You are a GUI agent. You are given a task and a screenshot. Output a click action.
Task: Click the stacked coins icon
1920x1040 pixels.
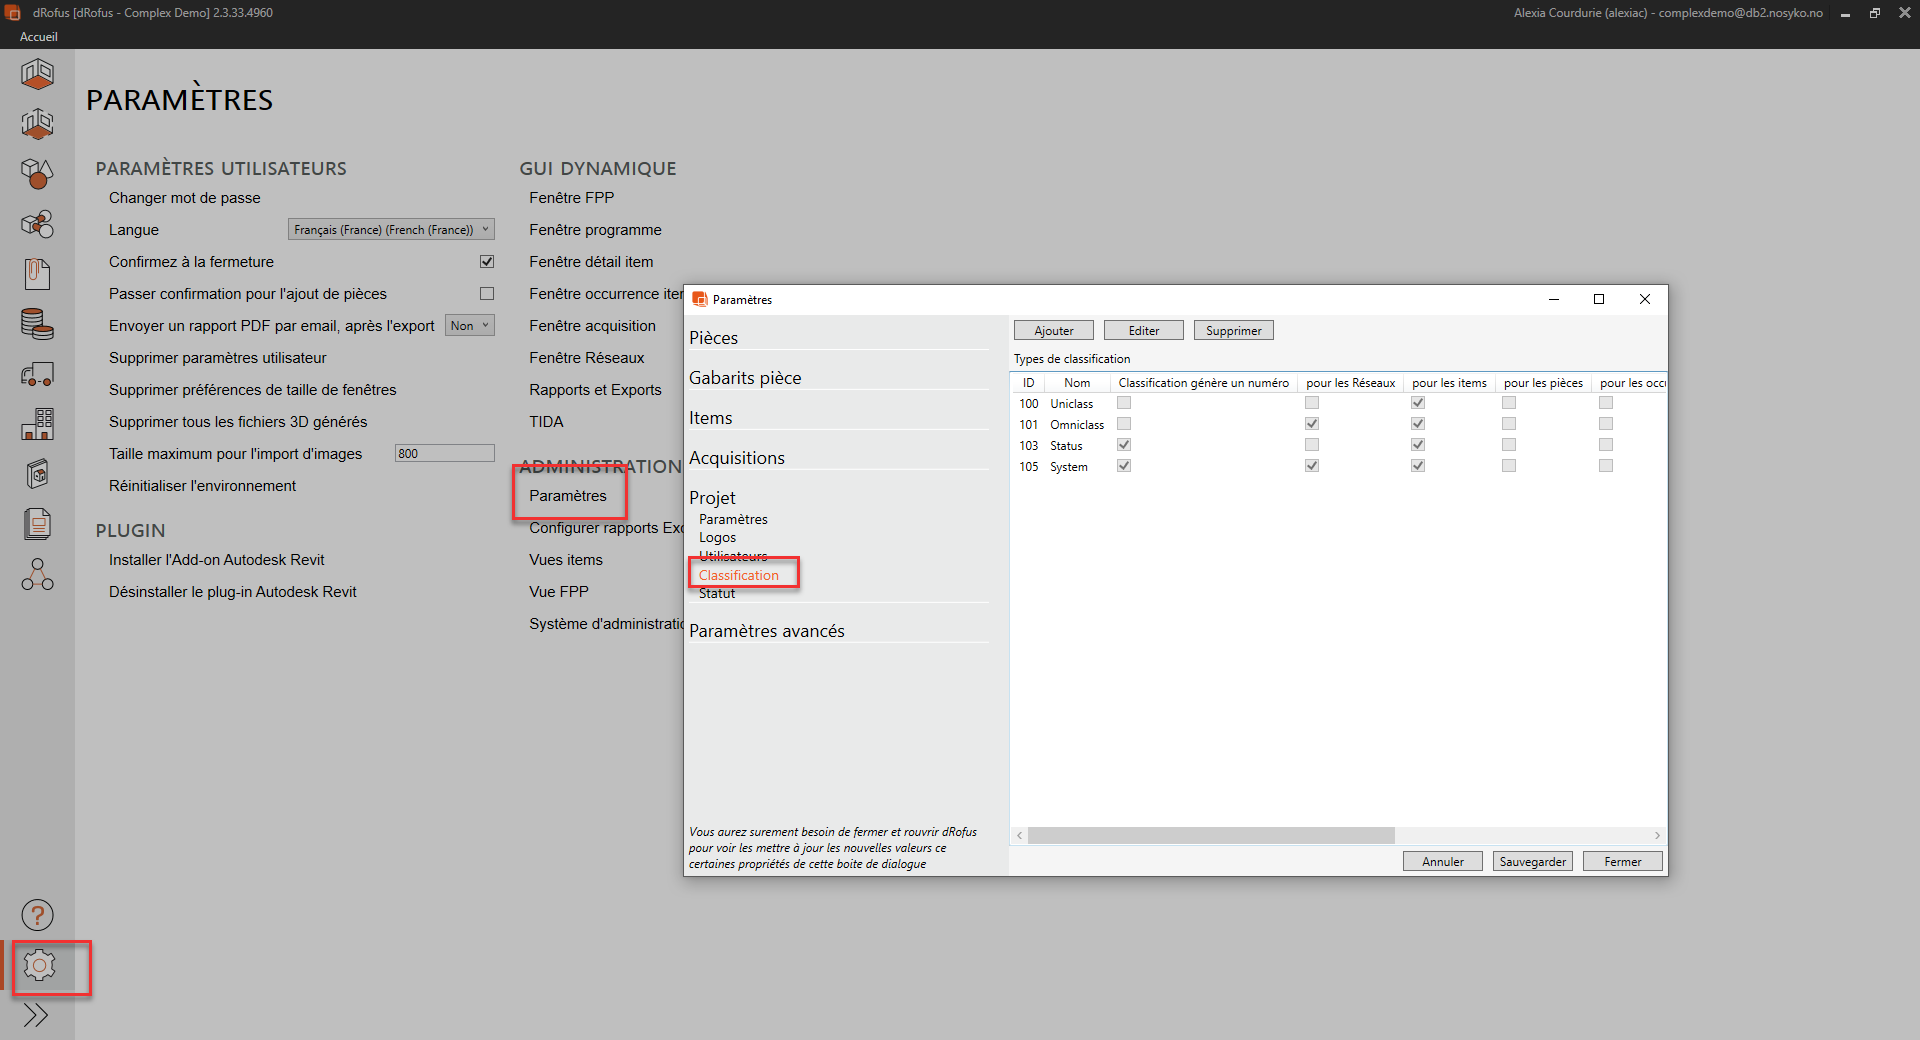[37, 324]
